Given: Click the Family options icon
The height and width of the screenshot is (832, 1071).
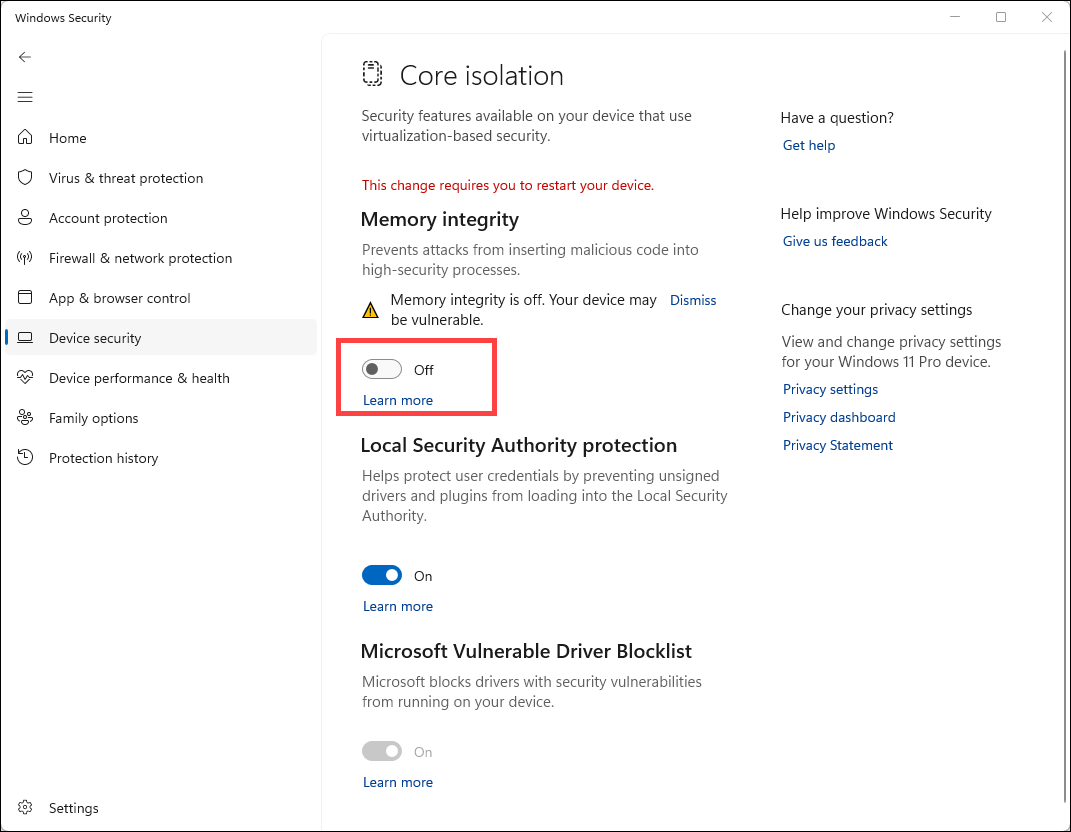Looking at the screenshot, I should pyautogui.click(x=26, y=418).
